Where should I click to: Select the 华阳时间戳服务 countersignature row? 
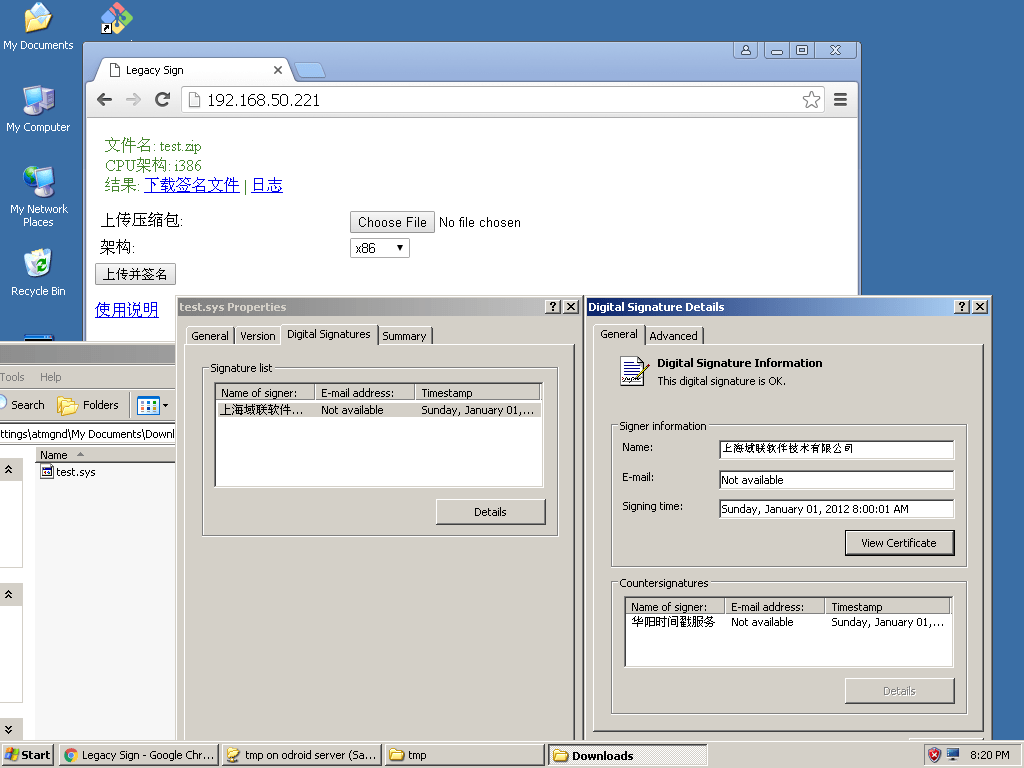click(x=673, y=622)
